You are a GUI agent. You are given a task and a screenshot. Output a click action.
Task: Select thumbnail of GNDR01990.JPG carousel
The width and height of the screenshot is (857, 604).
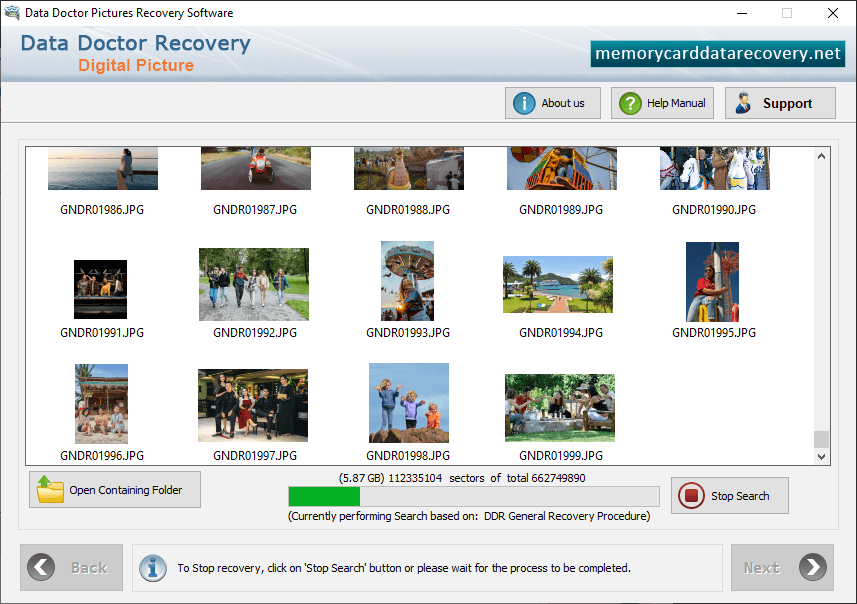715,168
